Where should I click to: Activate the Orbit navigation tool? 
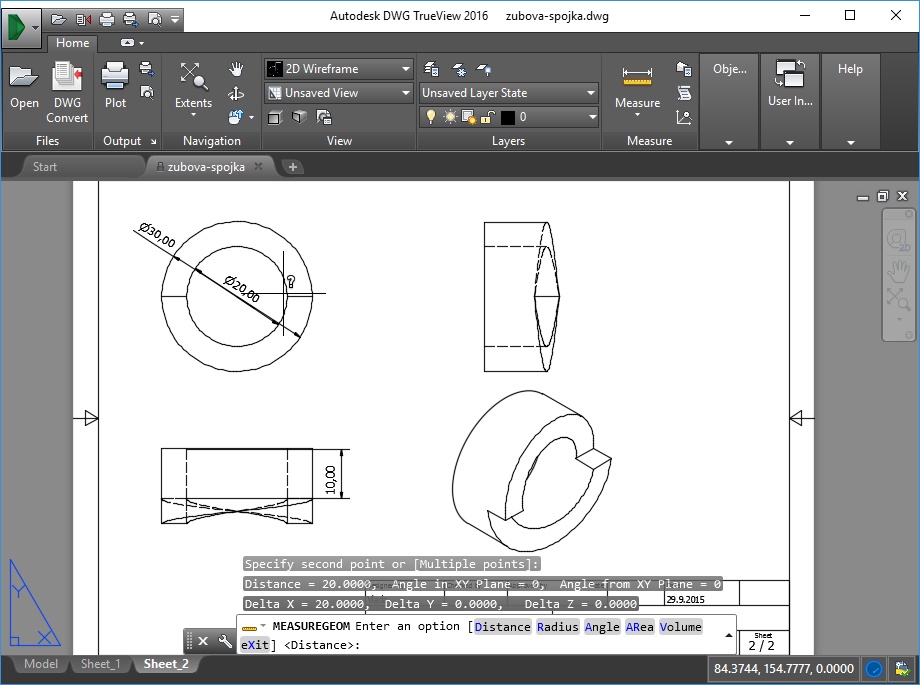point(236,93)
